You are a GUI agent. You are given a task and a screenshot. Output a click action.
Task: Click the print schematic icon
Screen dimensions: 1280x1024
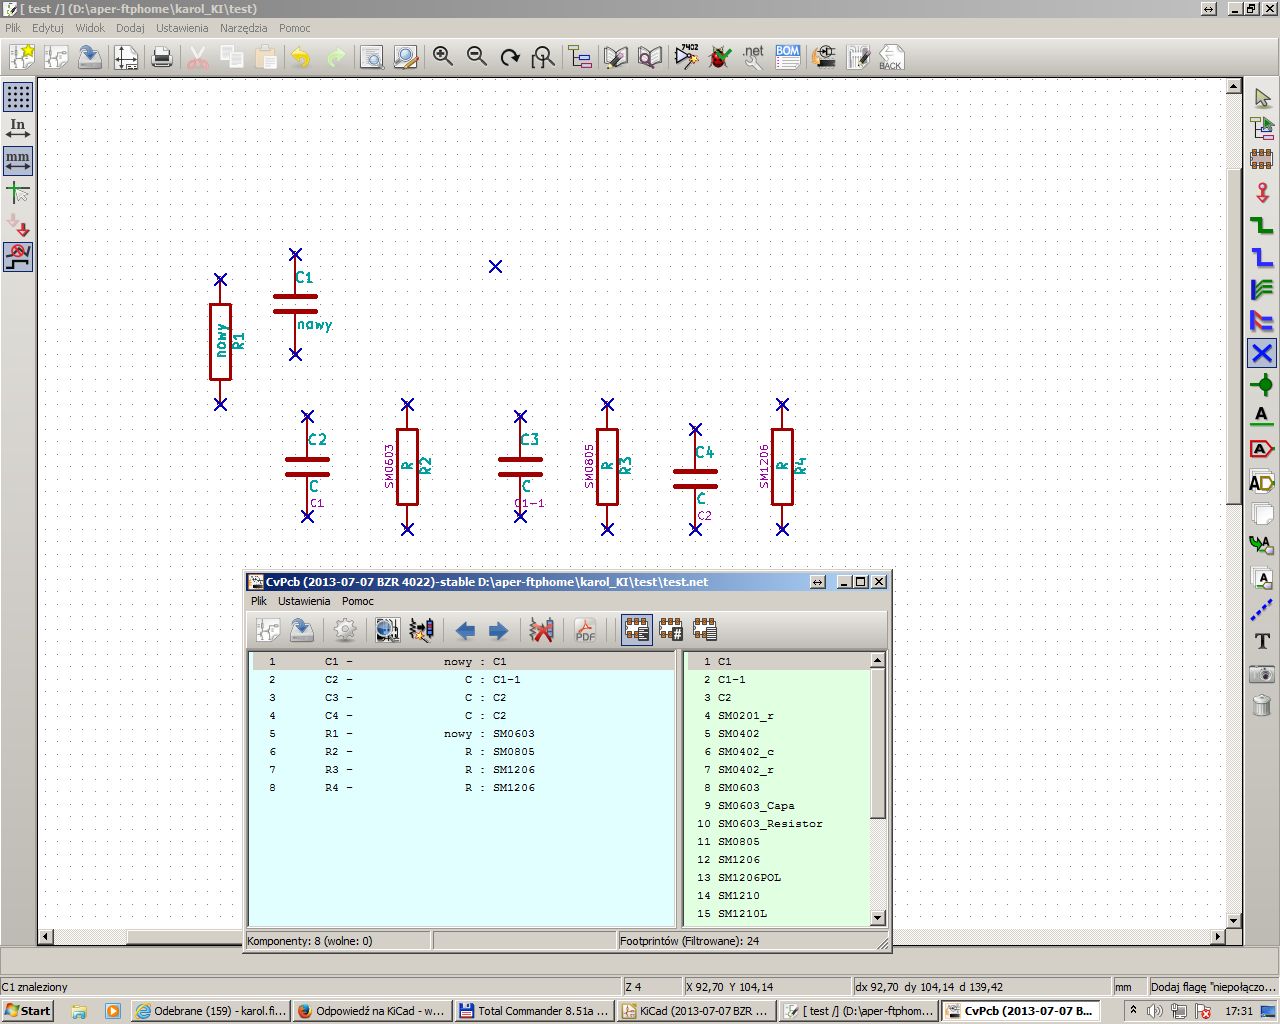[x=162, y=57]
